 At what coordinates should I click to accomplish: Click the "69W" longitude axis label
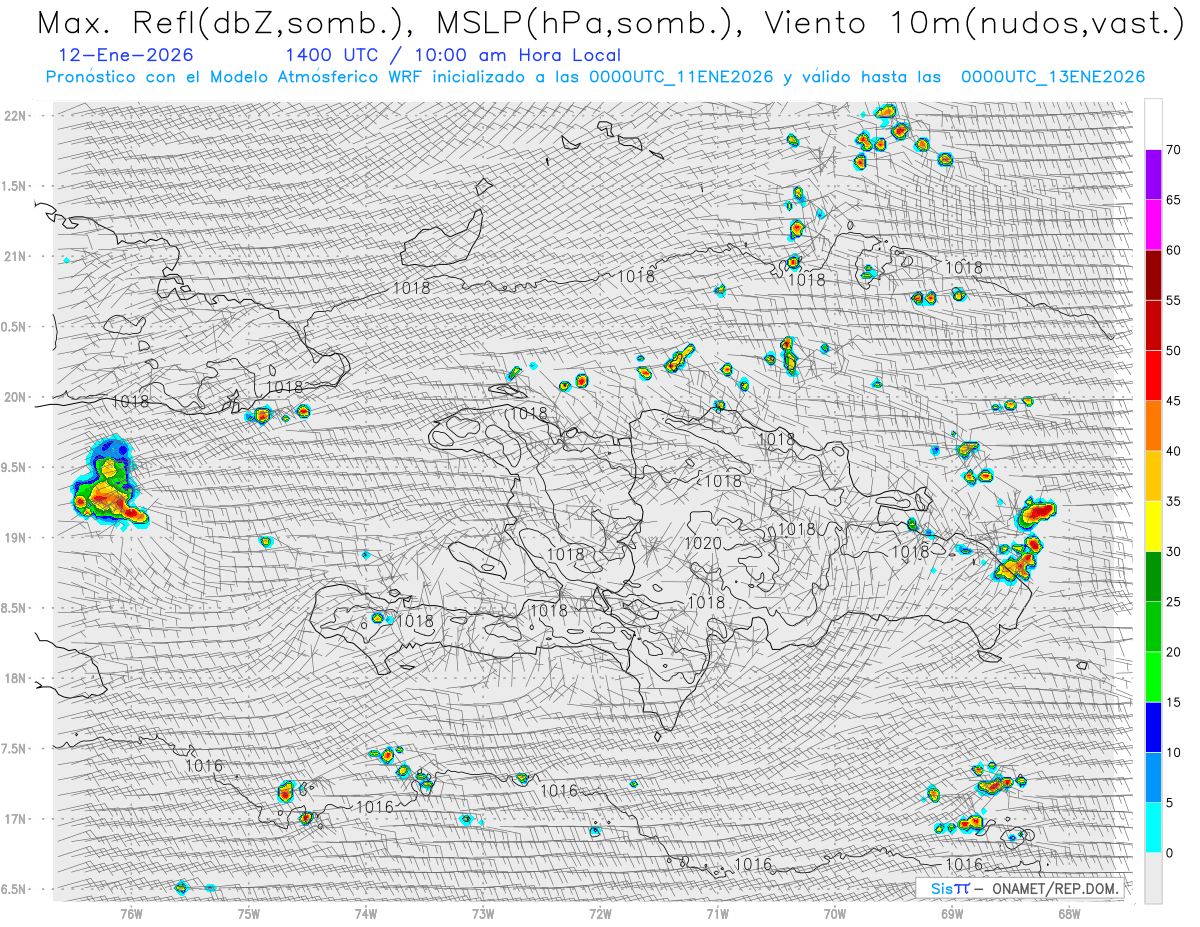tap(951, 912)
